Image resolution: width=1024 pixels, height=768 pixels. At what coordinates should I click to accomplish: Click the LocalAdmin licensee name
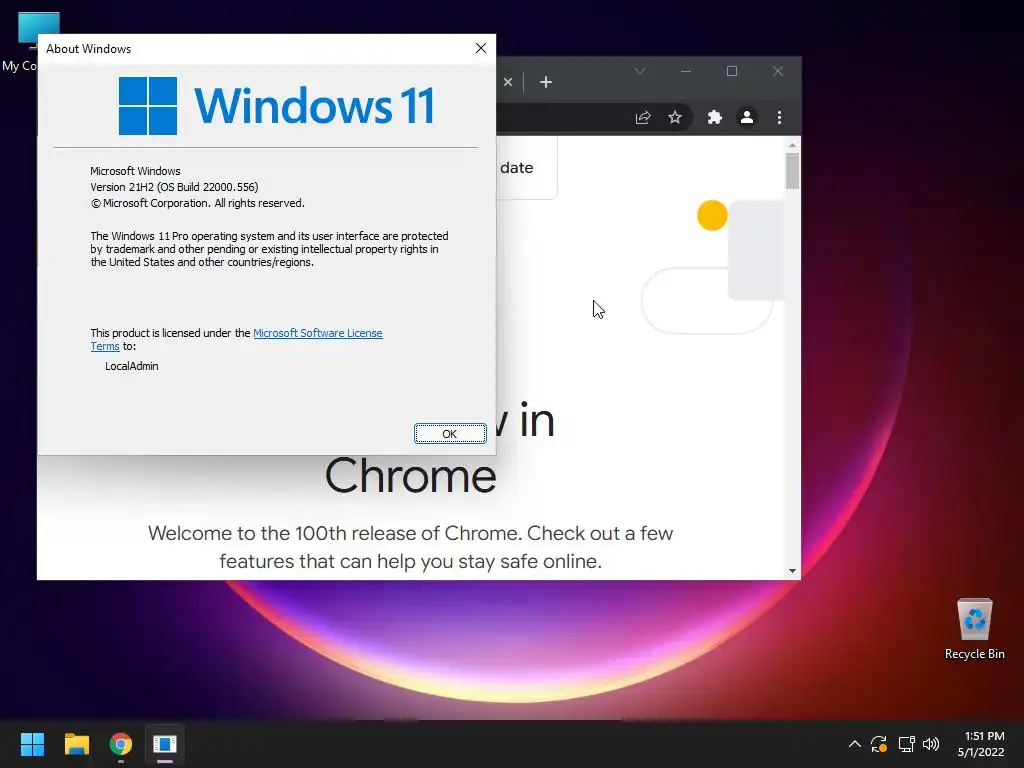[x=131, y=366]
